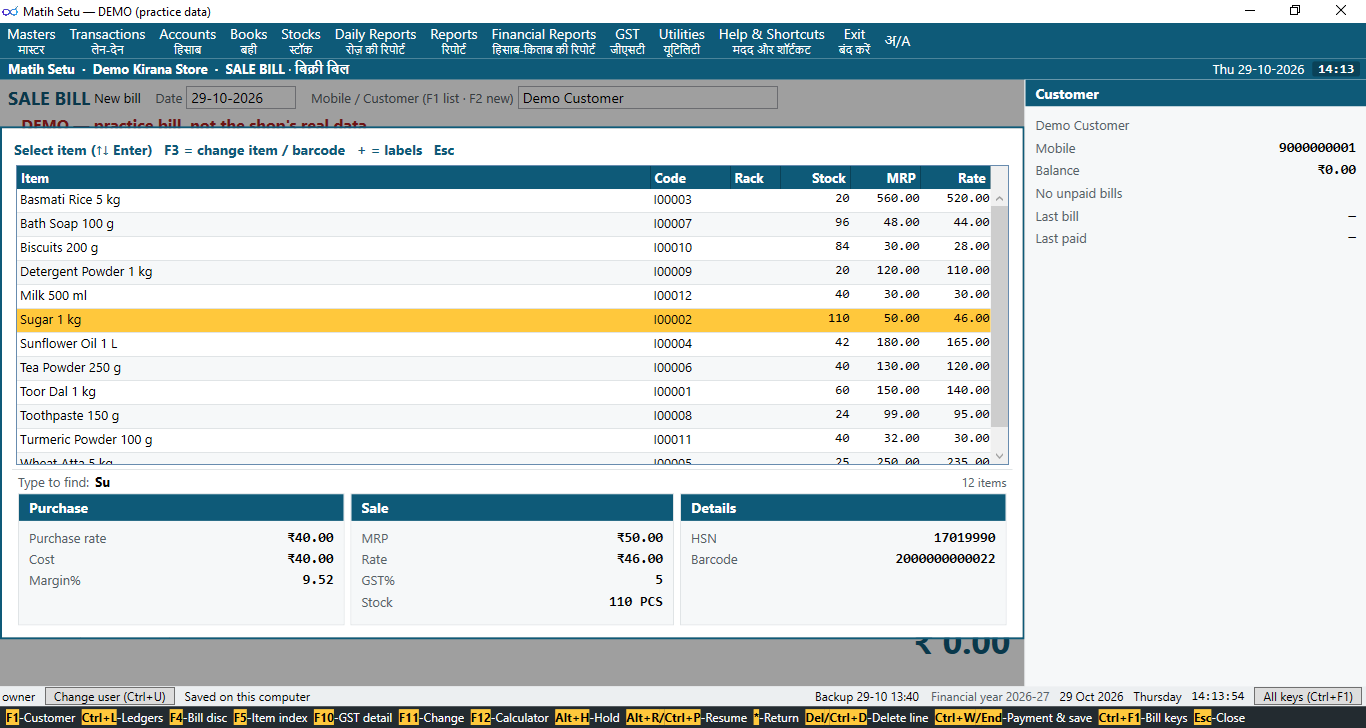The width and height of the screenshot is (1366, 728).
Task: Open the GST menu
Action: point(627,41)
